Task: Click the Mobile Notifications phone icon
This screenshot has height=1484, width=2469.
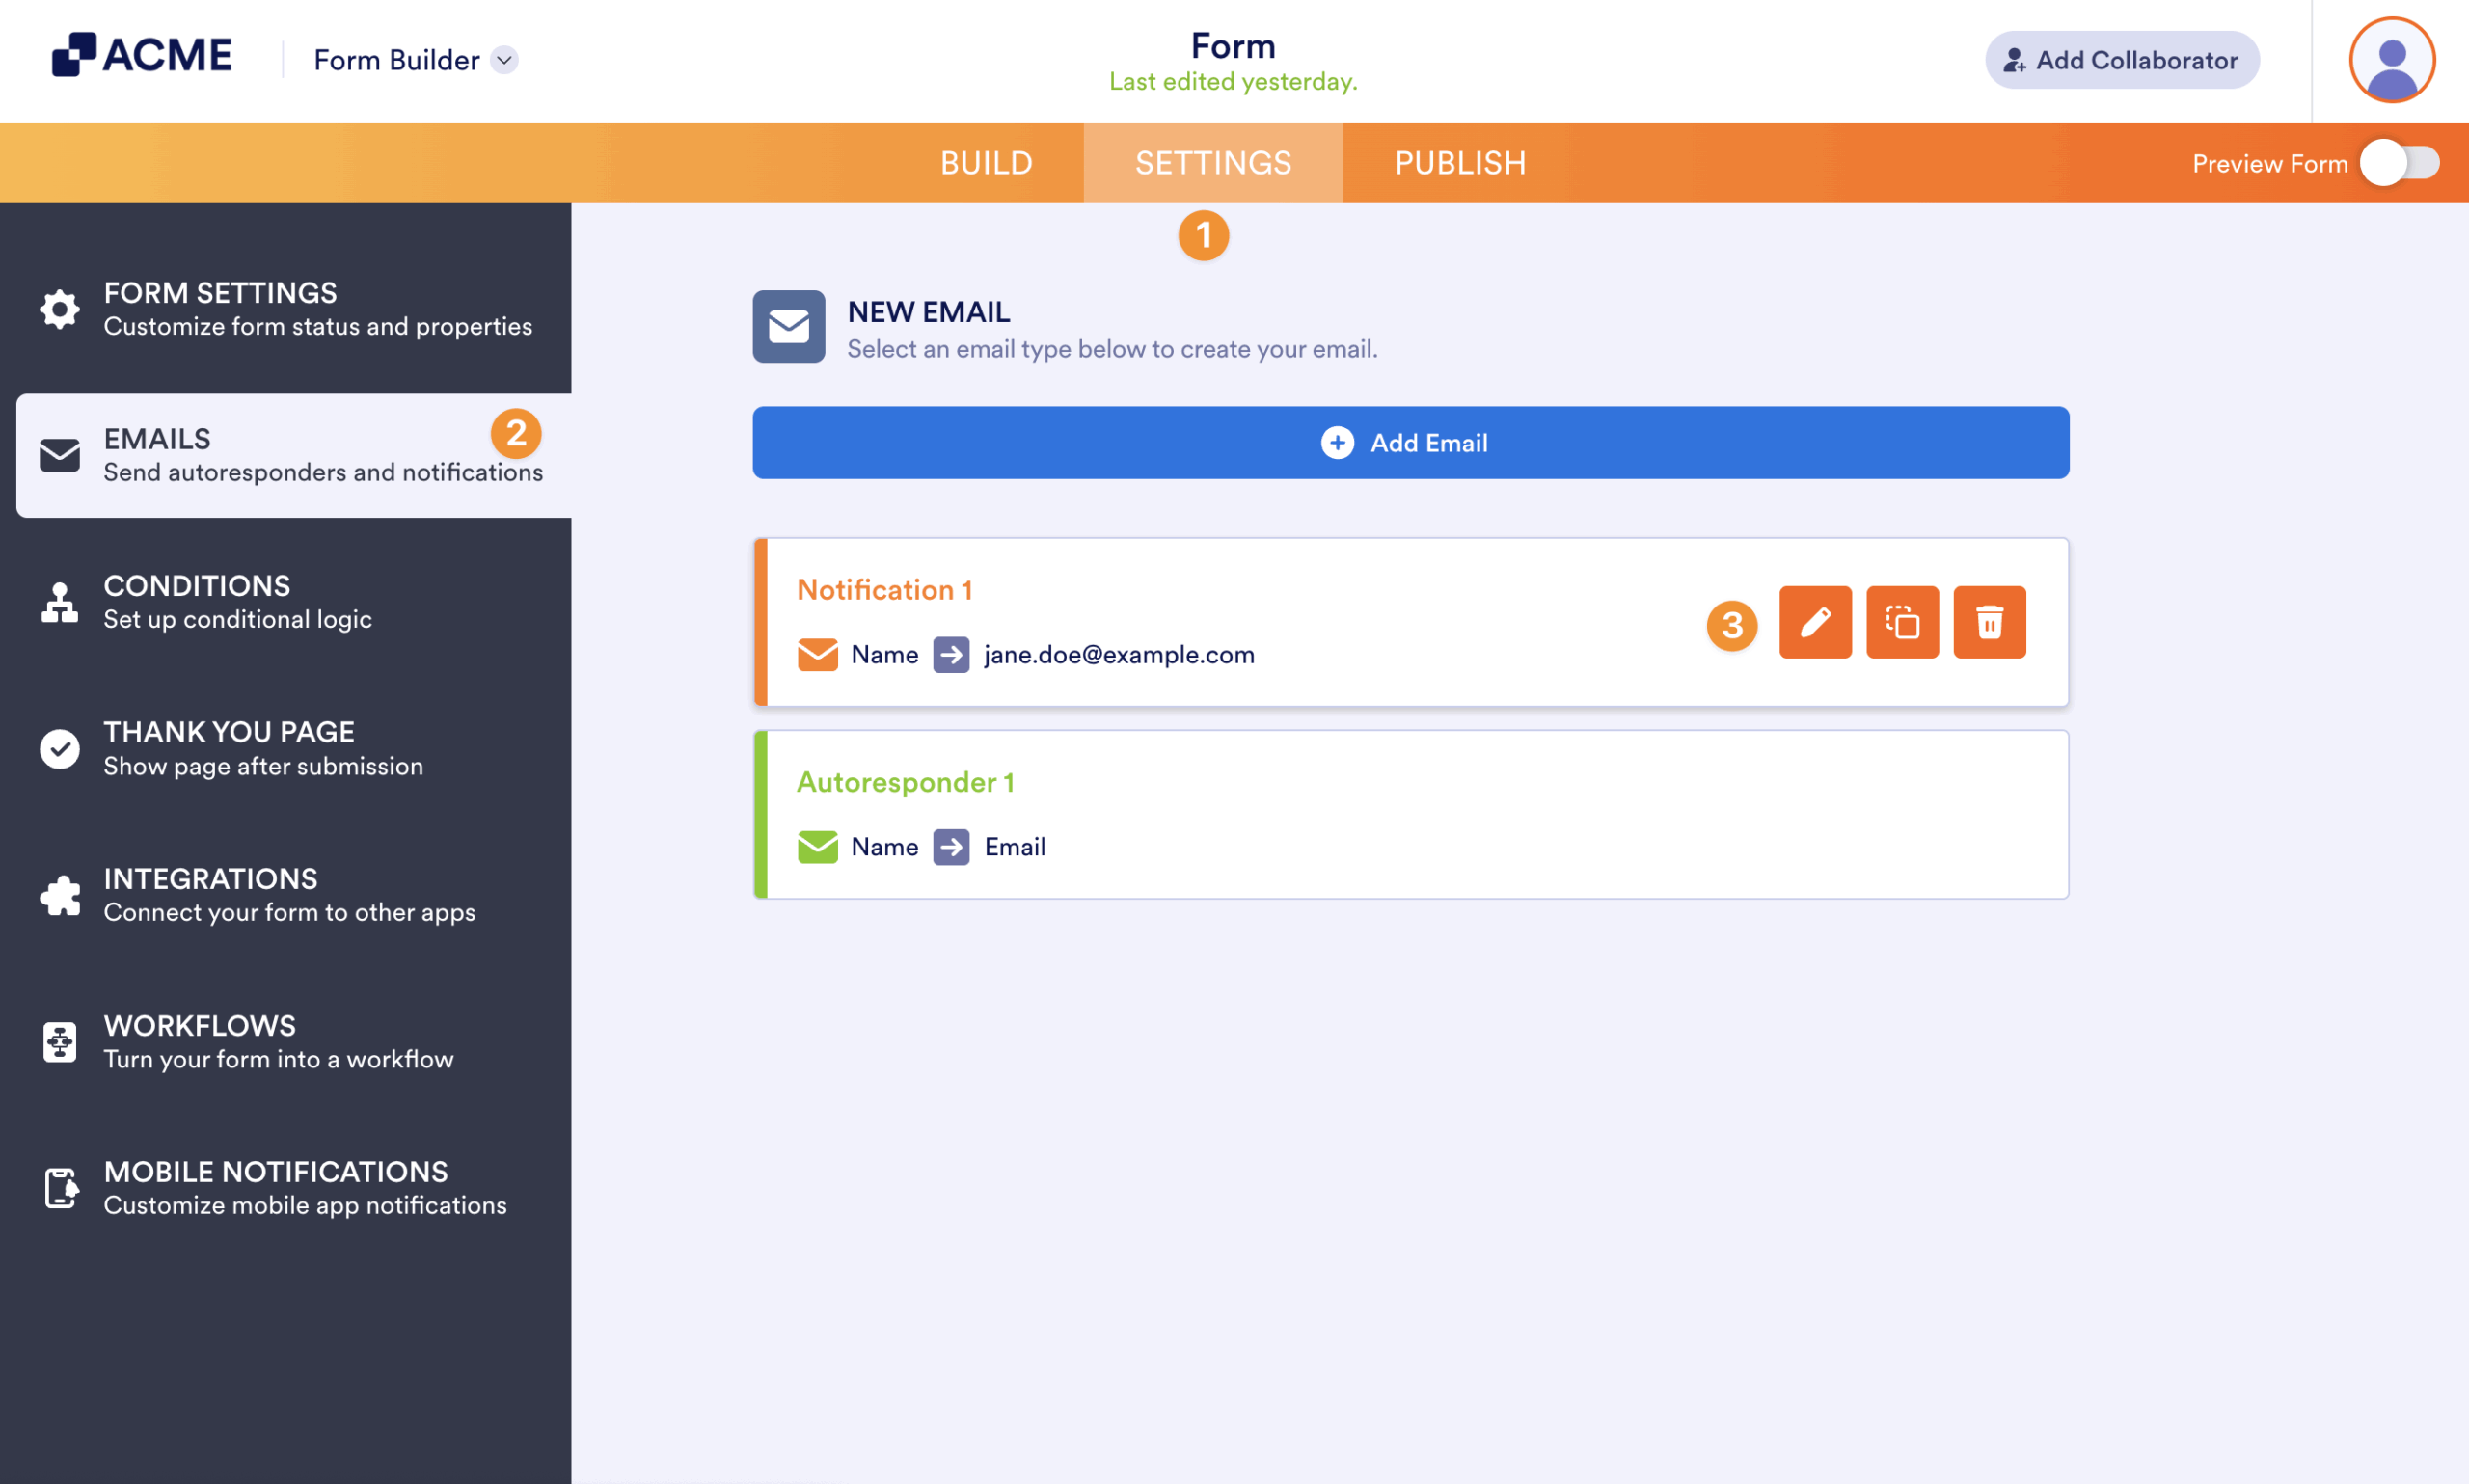Action: (x=60, y=1187)
